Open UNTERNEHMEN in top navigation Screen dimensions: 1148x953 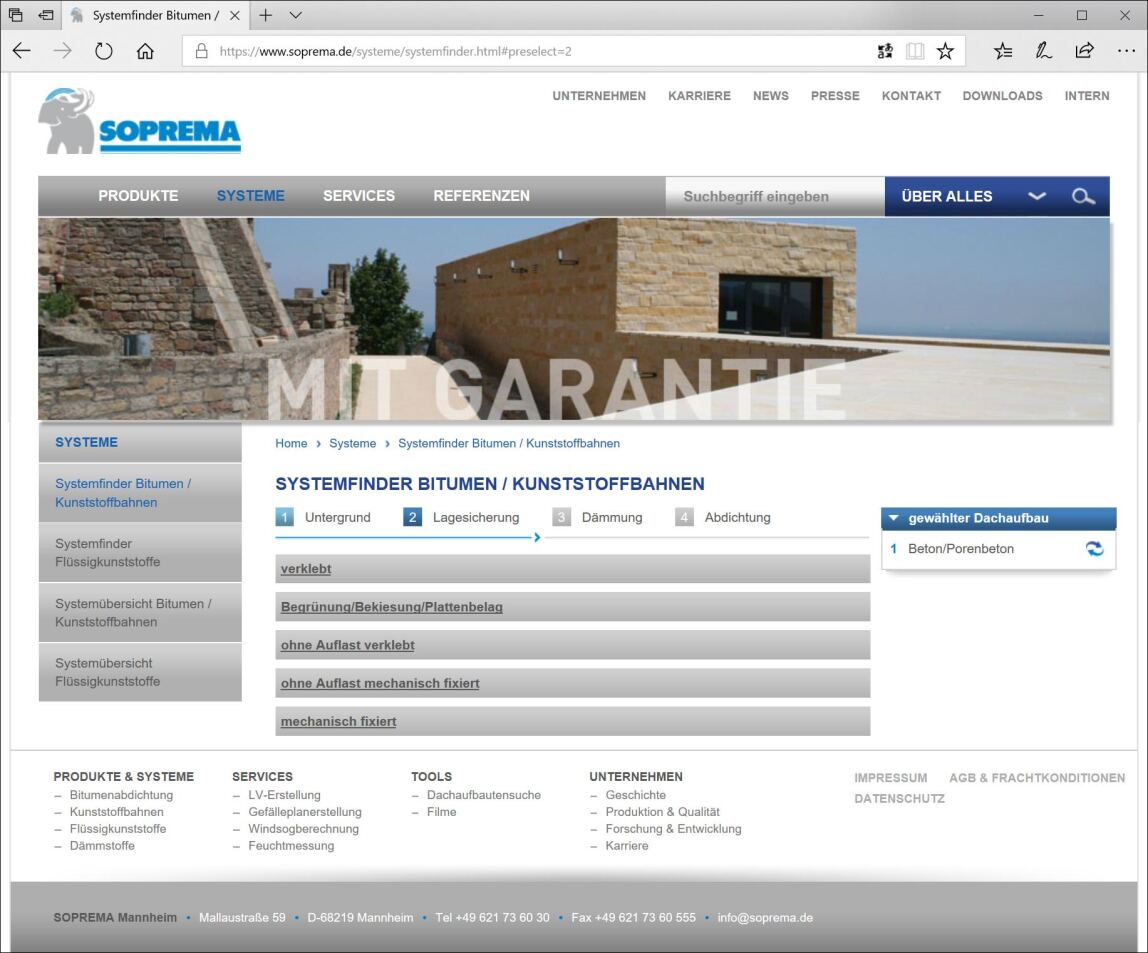(x=599, y=96)
